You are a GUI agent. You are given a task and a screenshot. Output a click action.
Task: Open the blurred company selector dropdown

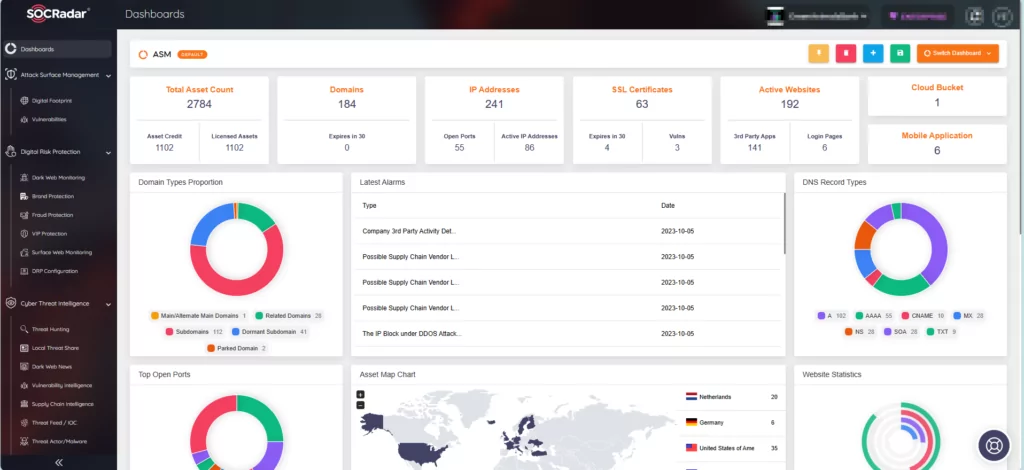(x=818, y=16)
